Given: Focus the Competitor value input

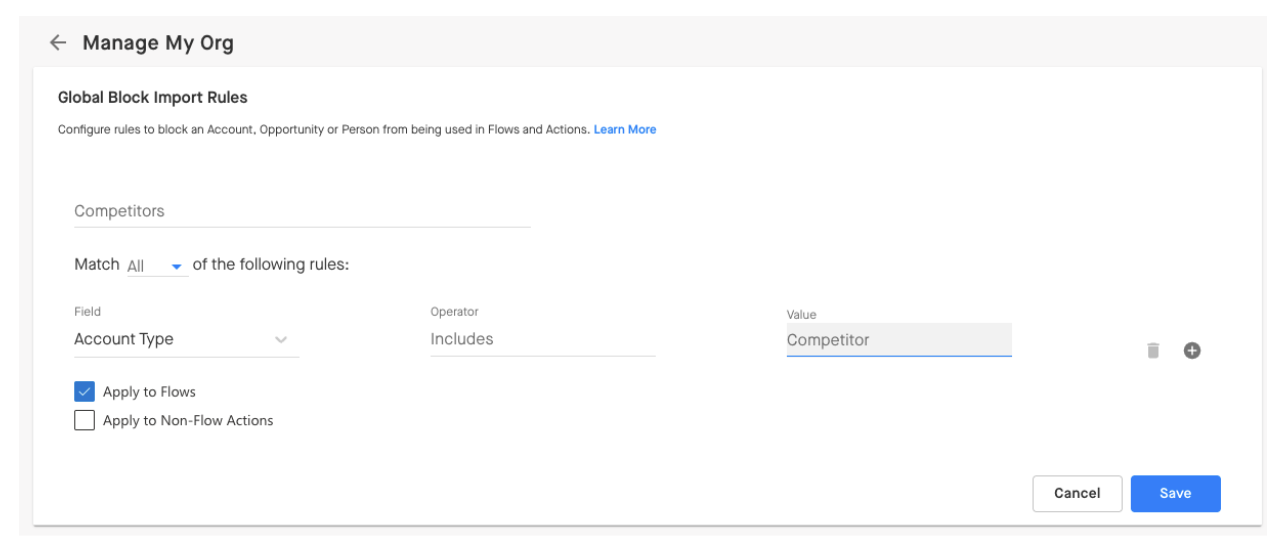Looking at the screenshot, I should click(x=899, y=340).
